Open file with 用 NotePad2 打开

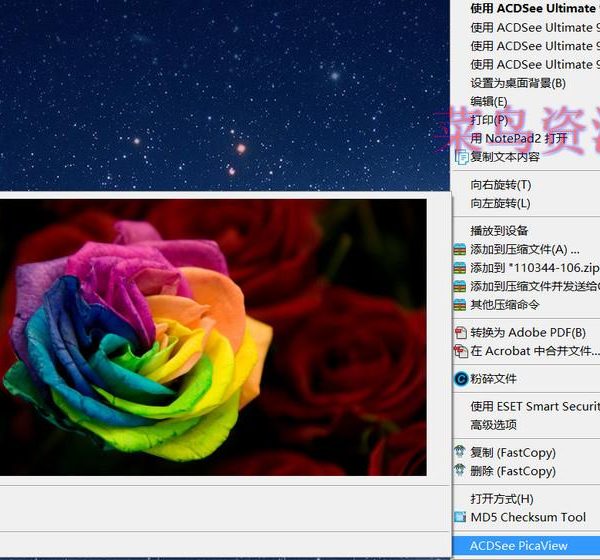[x=518, y=138]
